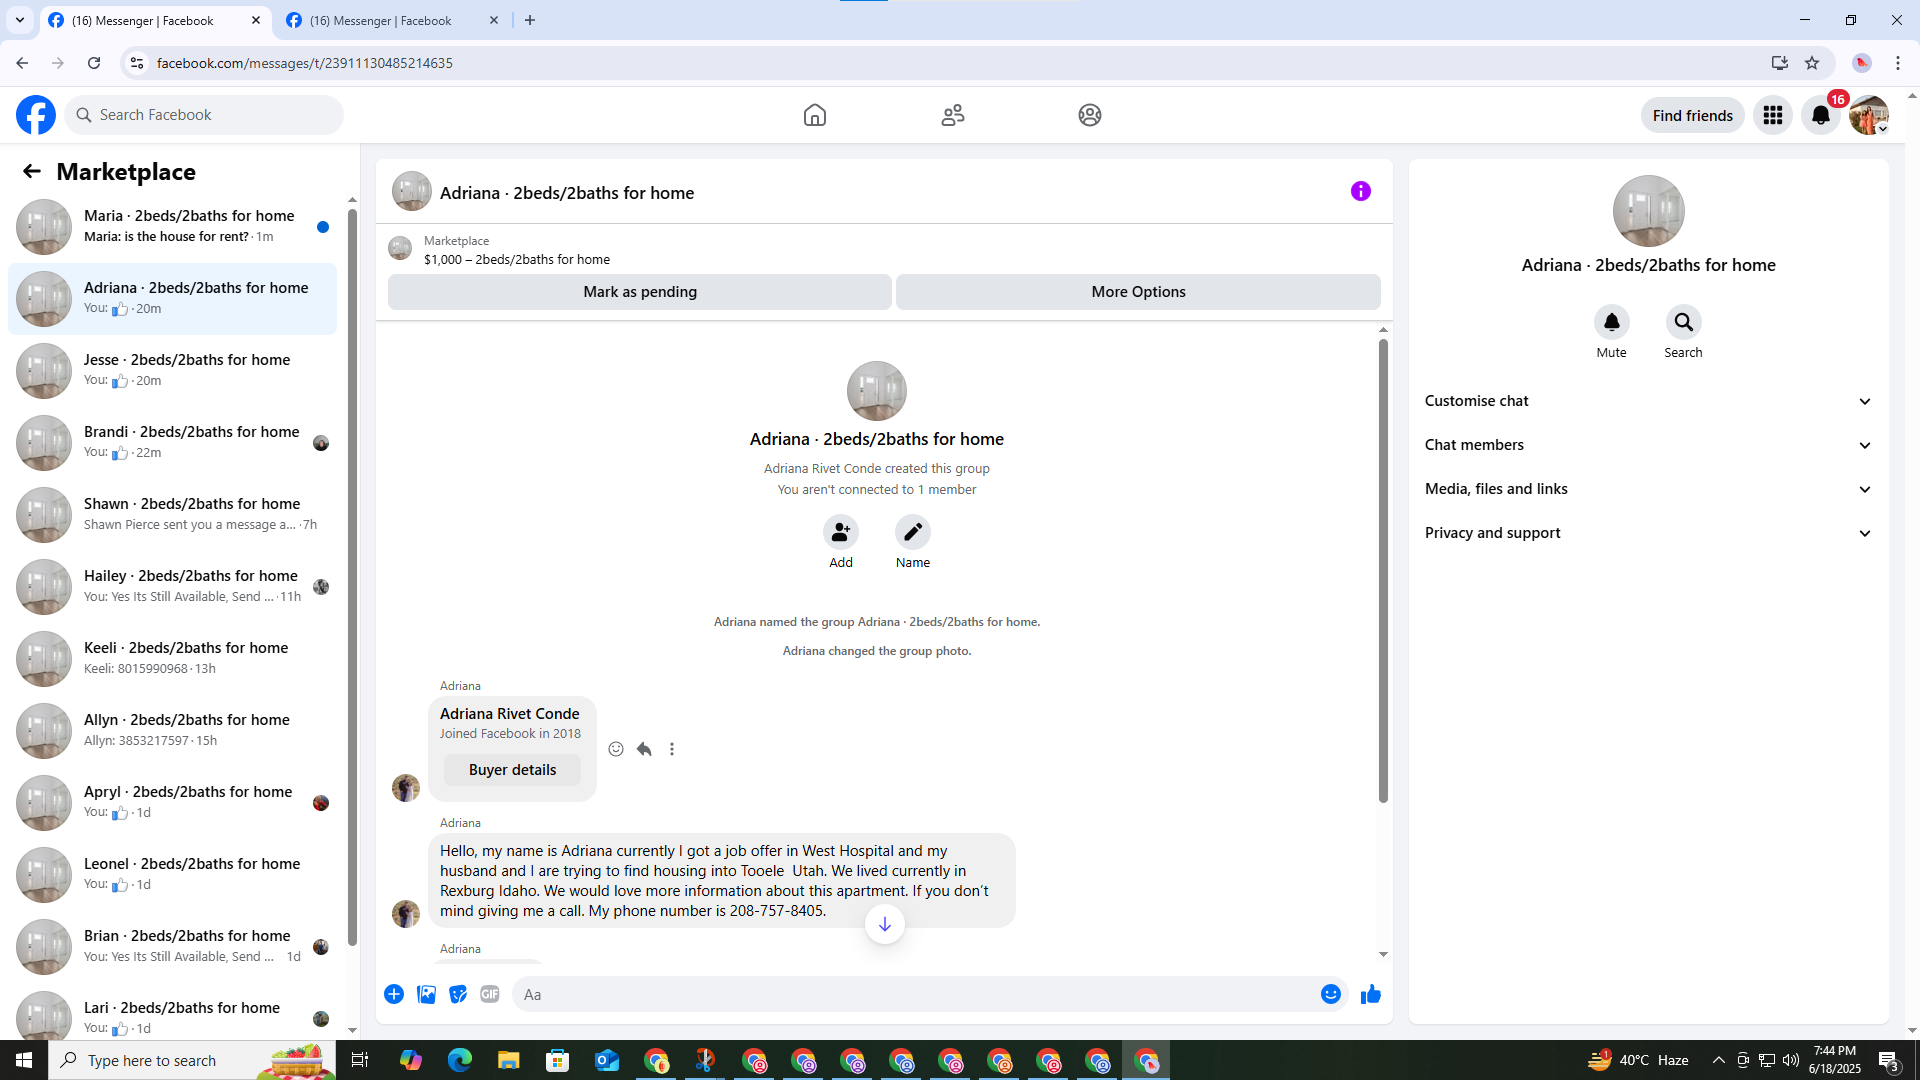Open the $1,000 2beds/2baths listing link

coord(516,259)
